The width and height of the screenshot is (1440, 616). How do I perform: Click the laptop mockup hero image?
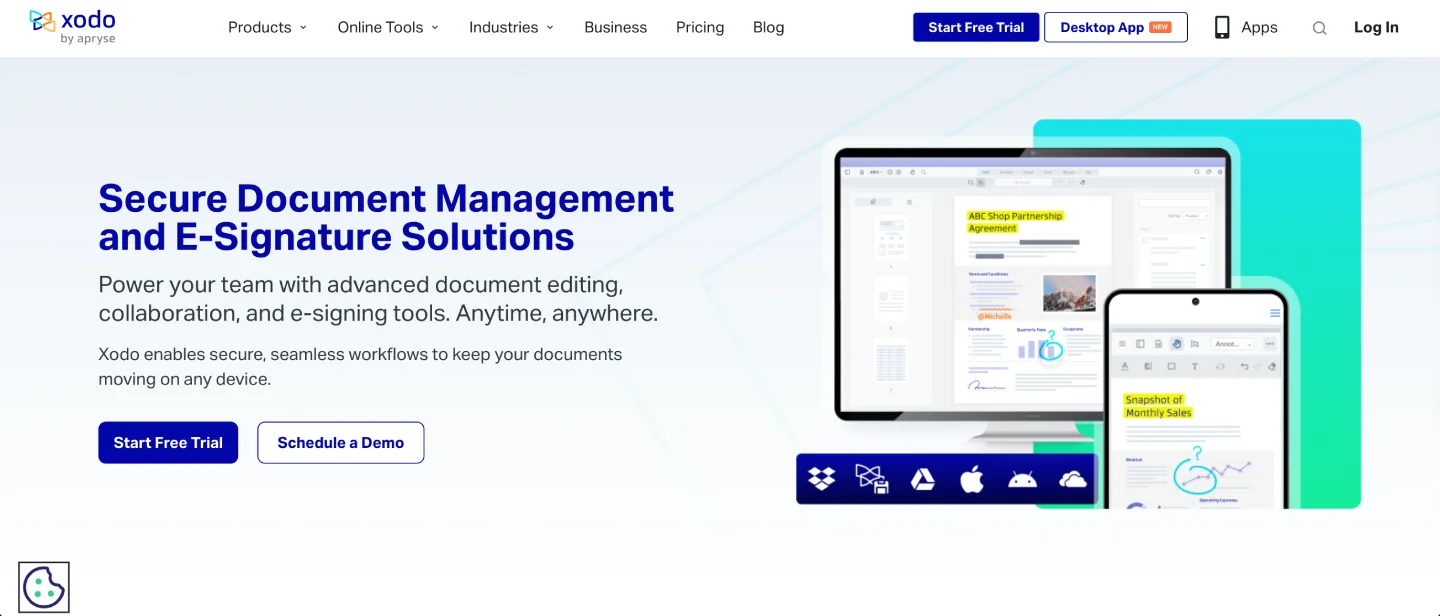click(1033, 295)
